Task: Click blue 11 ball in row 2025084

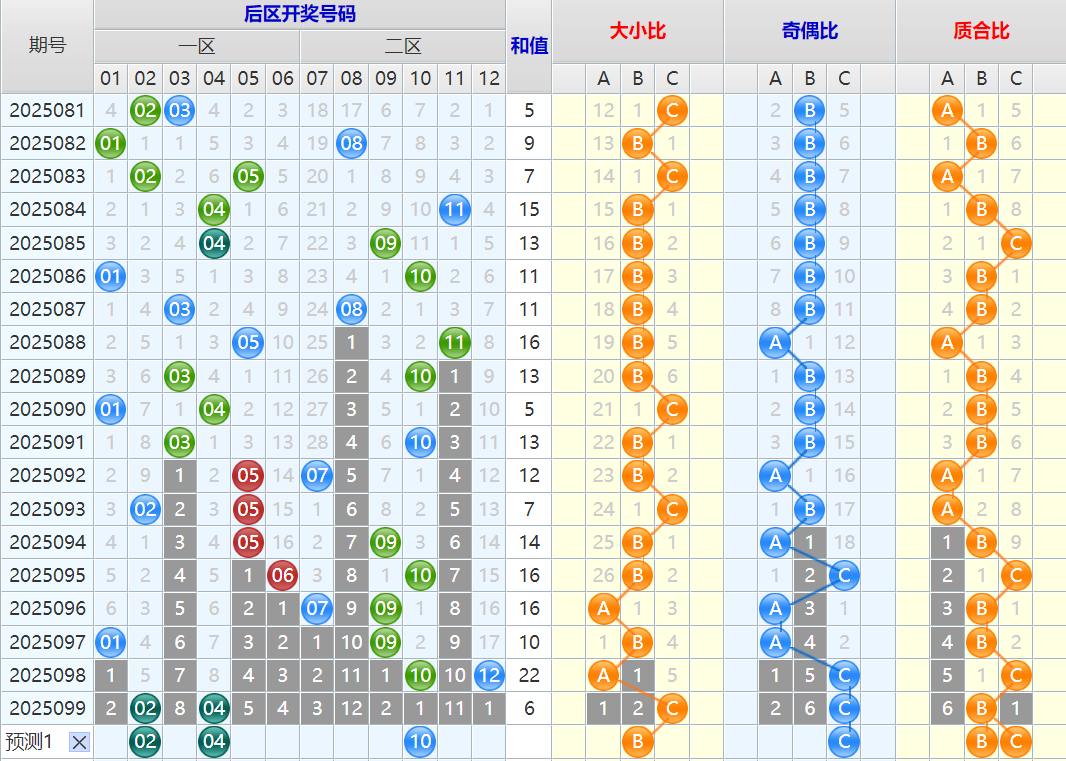Action: (455, 209)
